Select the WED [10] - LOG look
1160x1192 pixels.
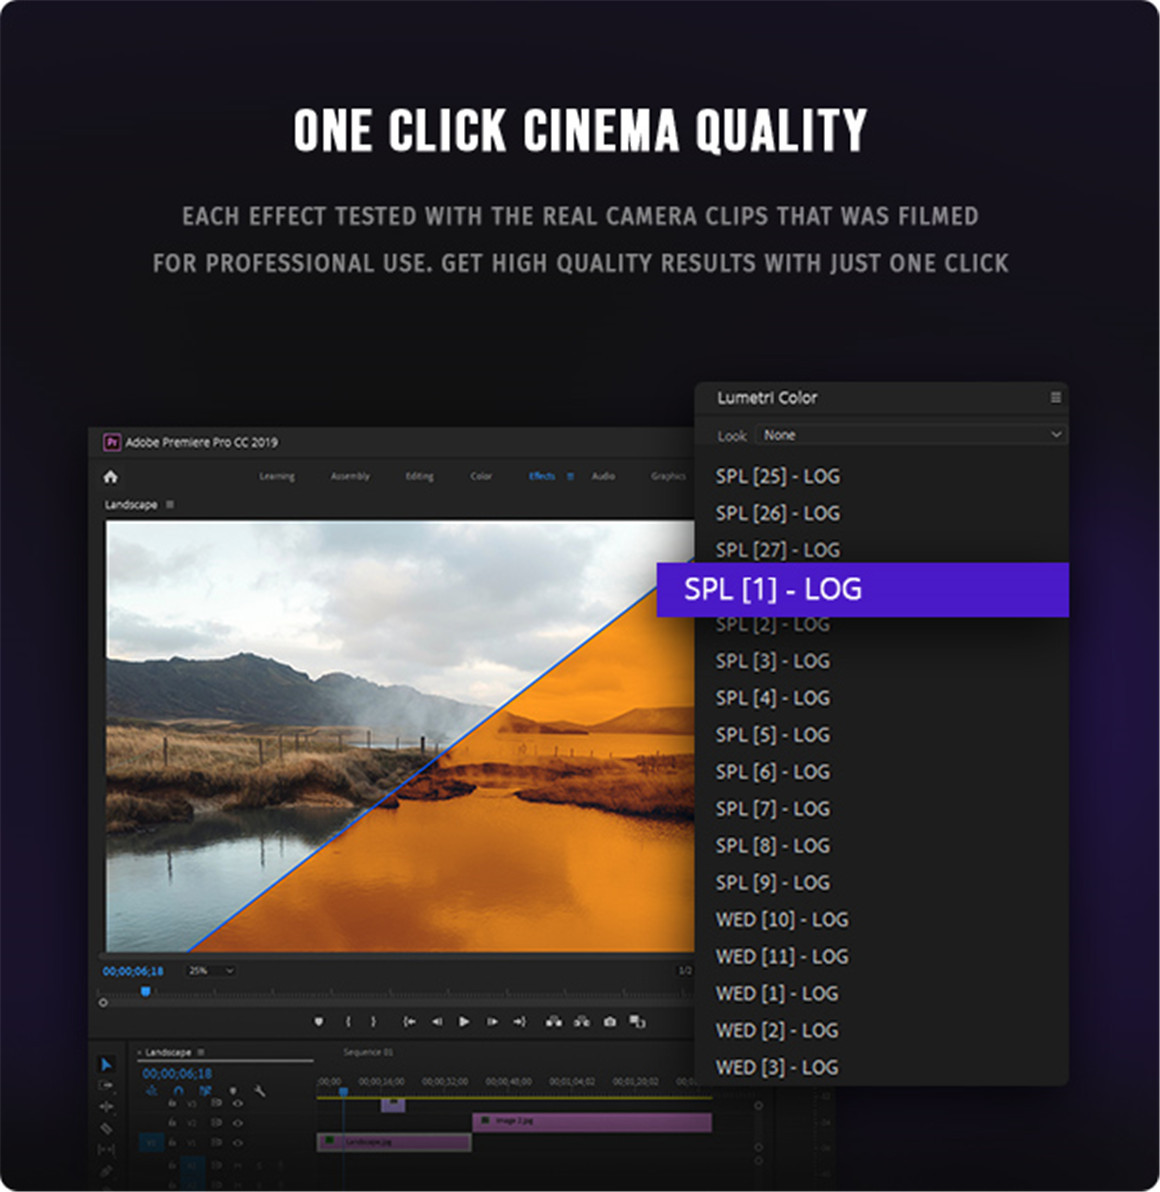[781, 919]
